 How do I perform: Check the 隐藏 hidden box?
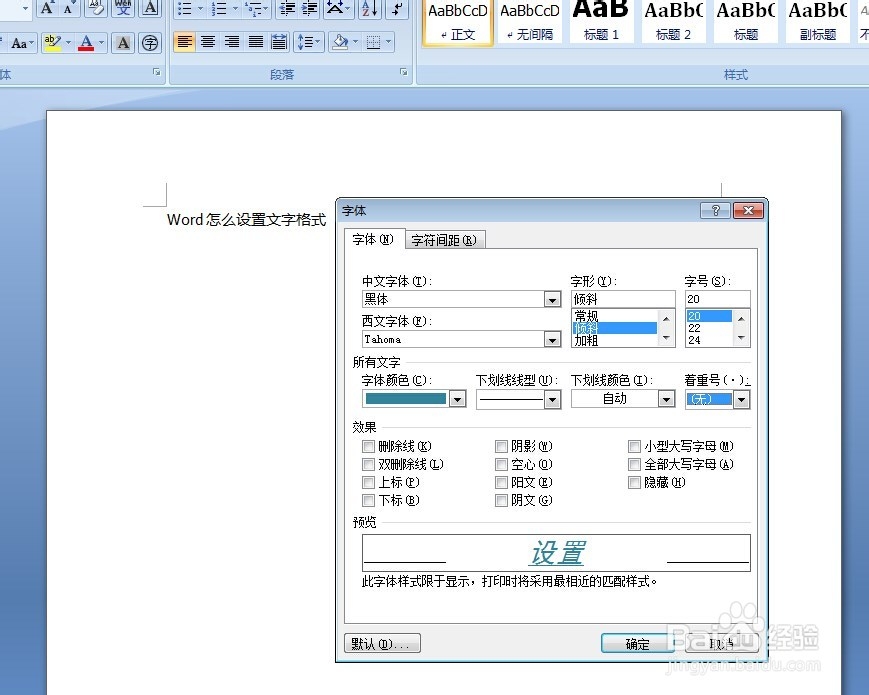(634, 482)
